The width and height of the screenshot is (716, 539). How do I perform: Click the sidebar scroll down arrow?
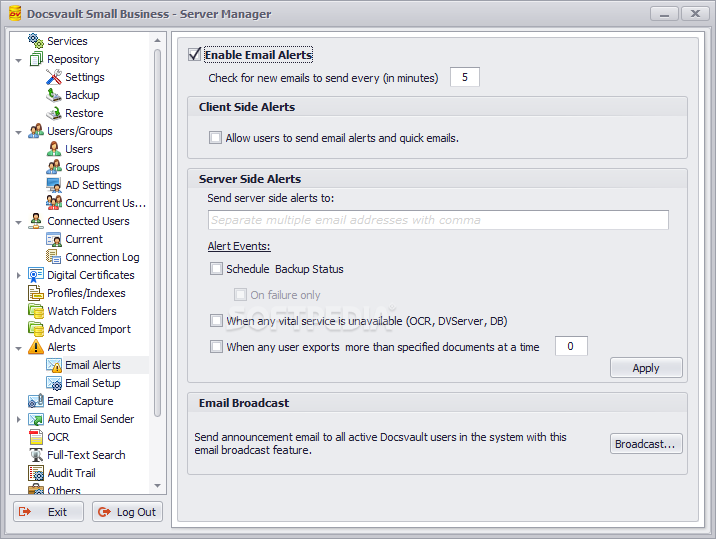(x=158, y=486)
